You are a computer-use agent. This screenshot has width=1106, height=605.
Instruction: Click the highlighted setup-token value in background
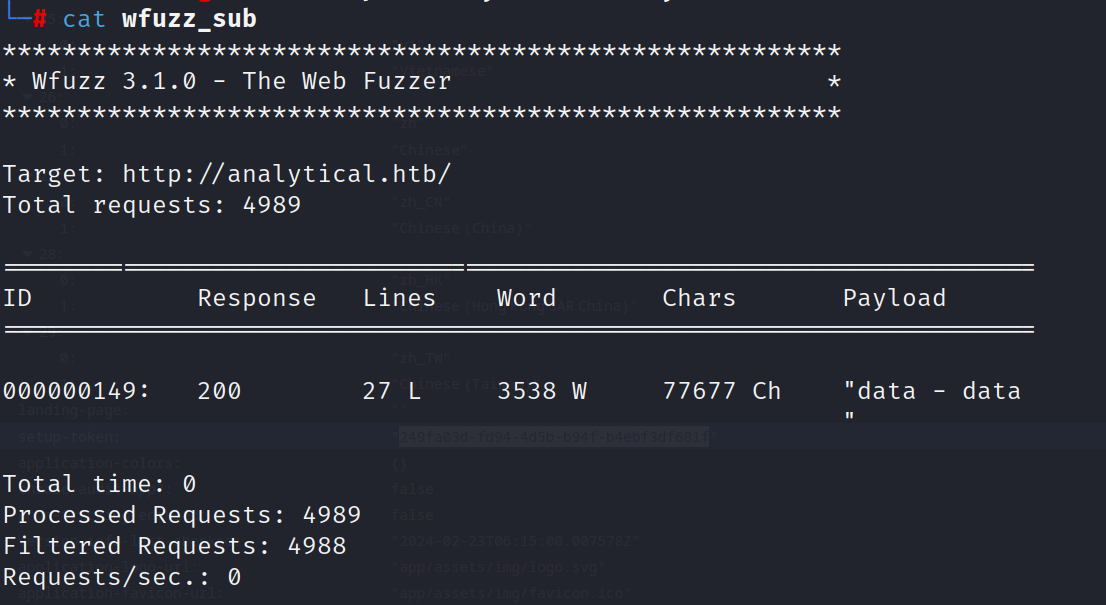coord(553,437)
